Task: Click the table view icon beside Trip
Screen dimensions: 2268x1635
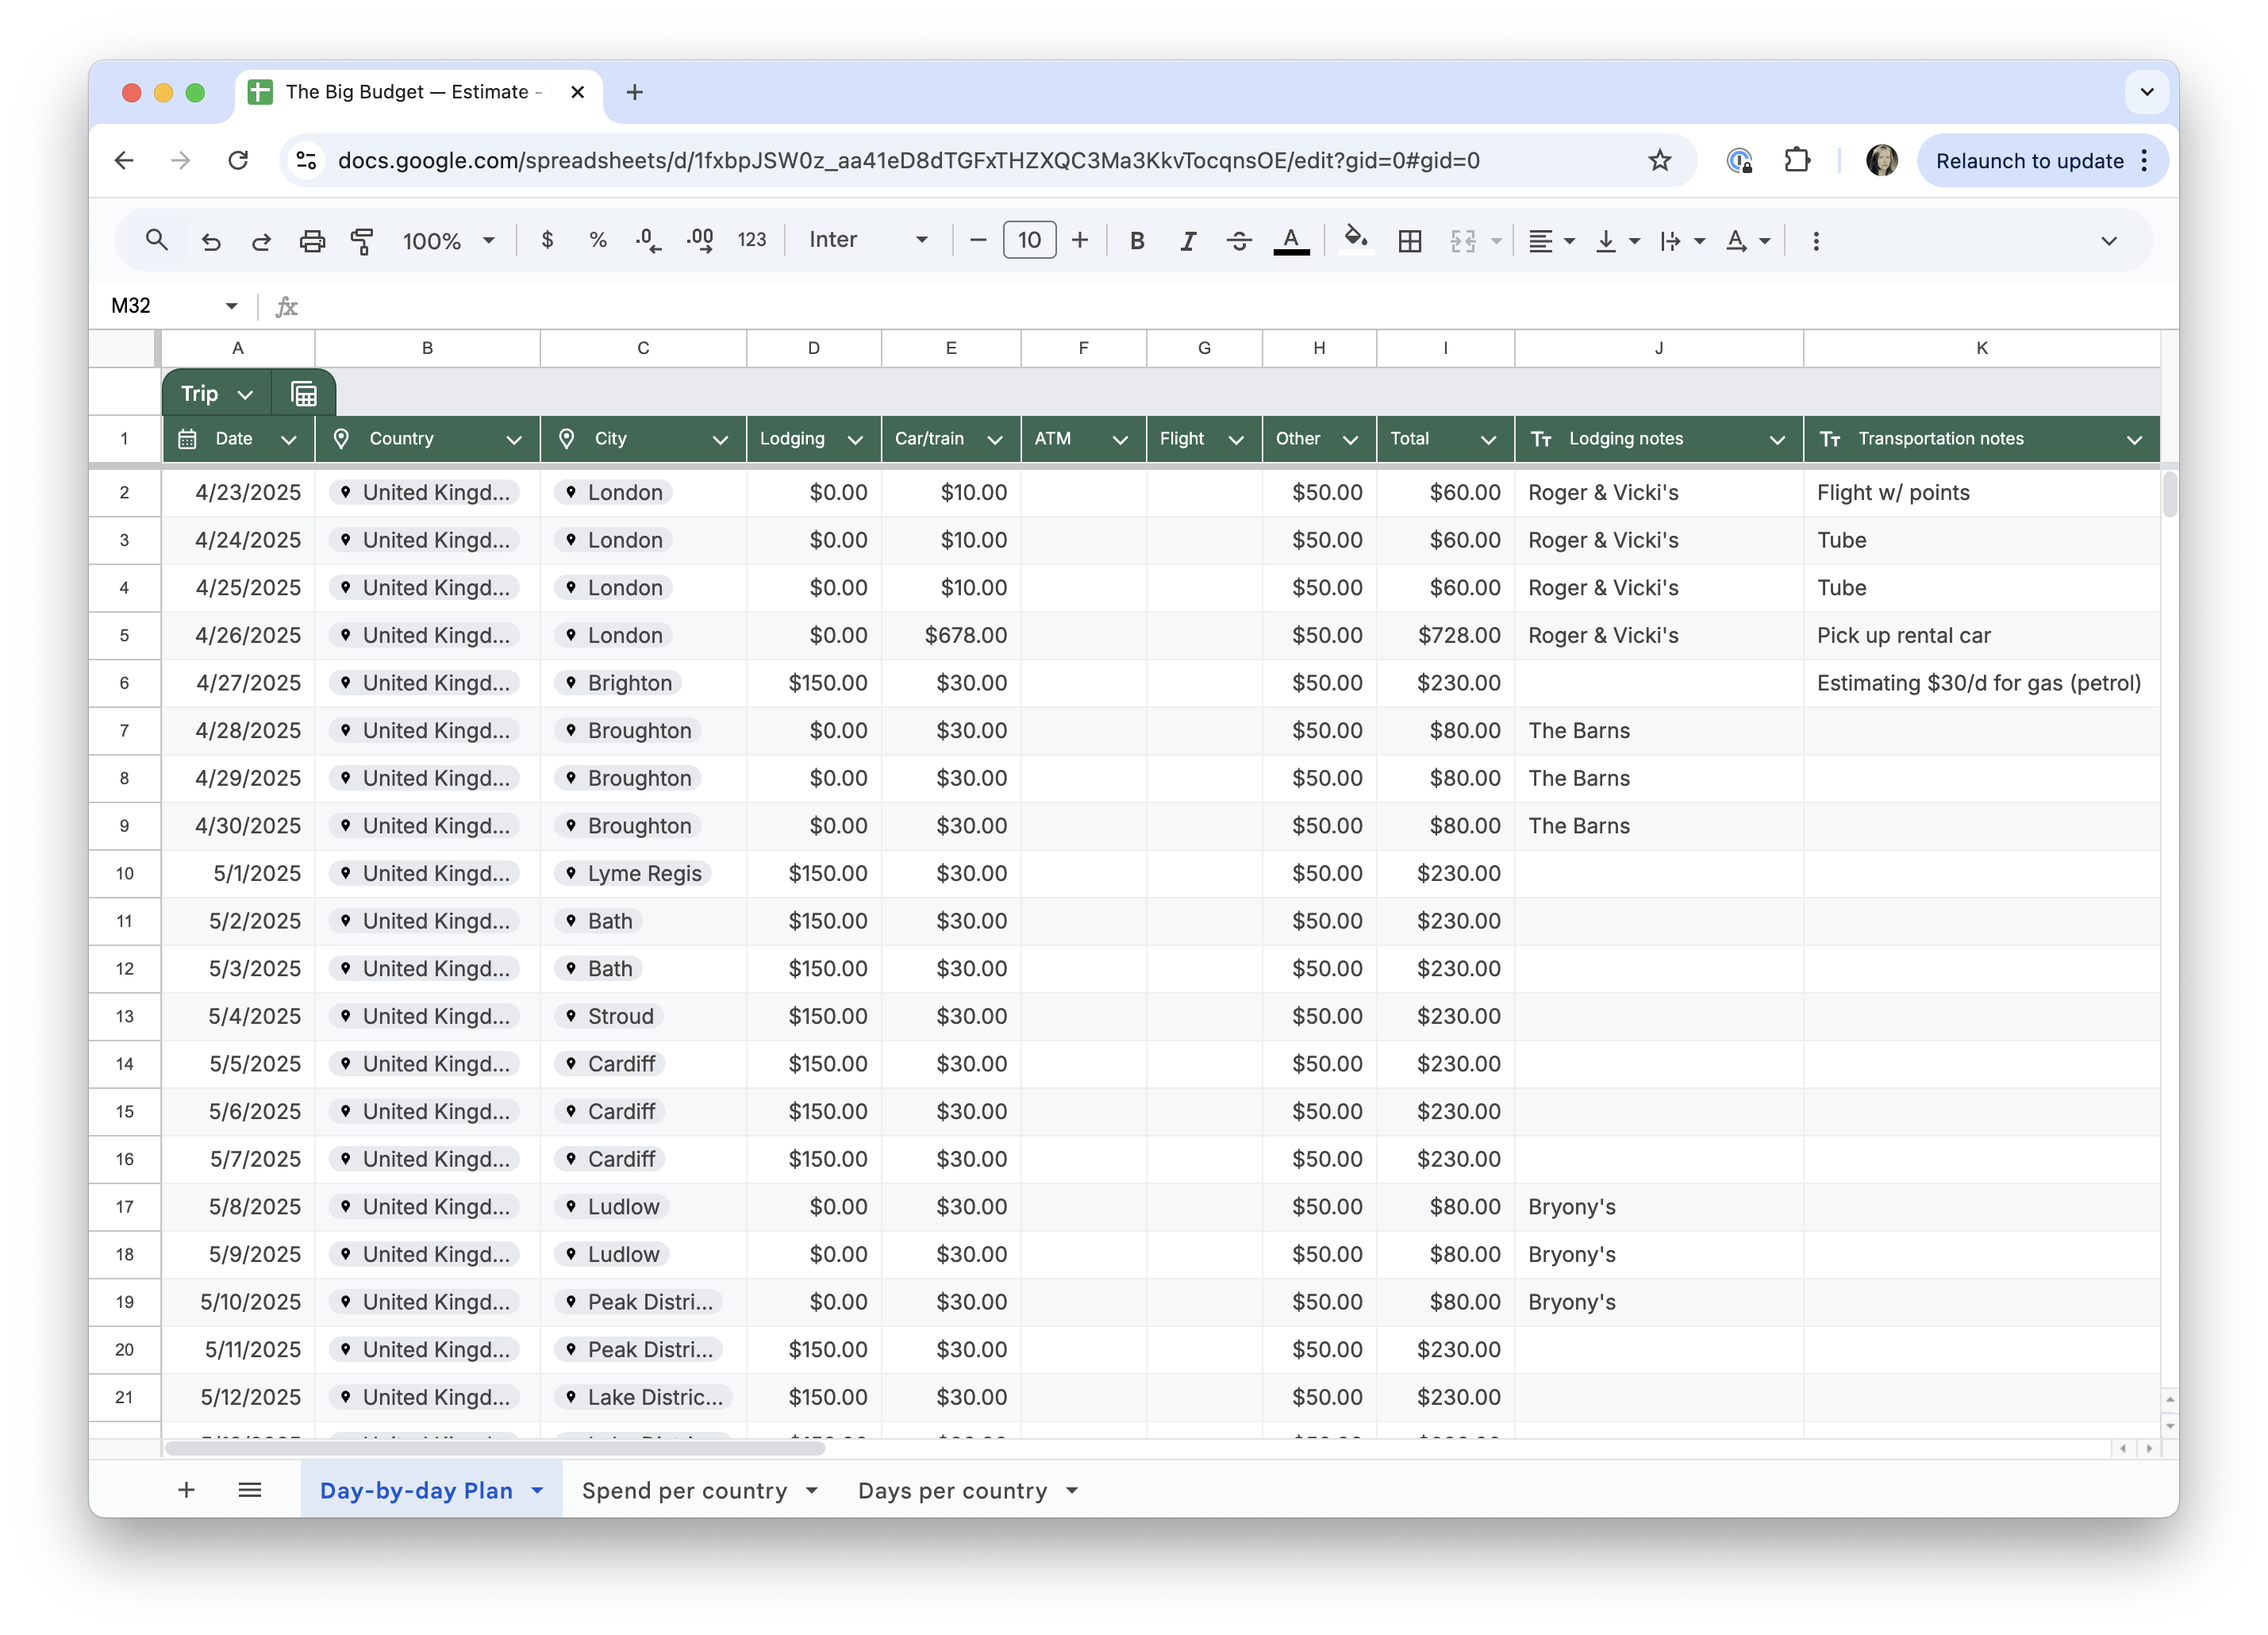Action: pos(304,394)
